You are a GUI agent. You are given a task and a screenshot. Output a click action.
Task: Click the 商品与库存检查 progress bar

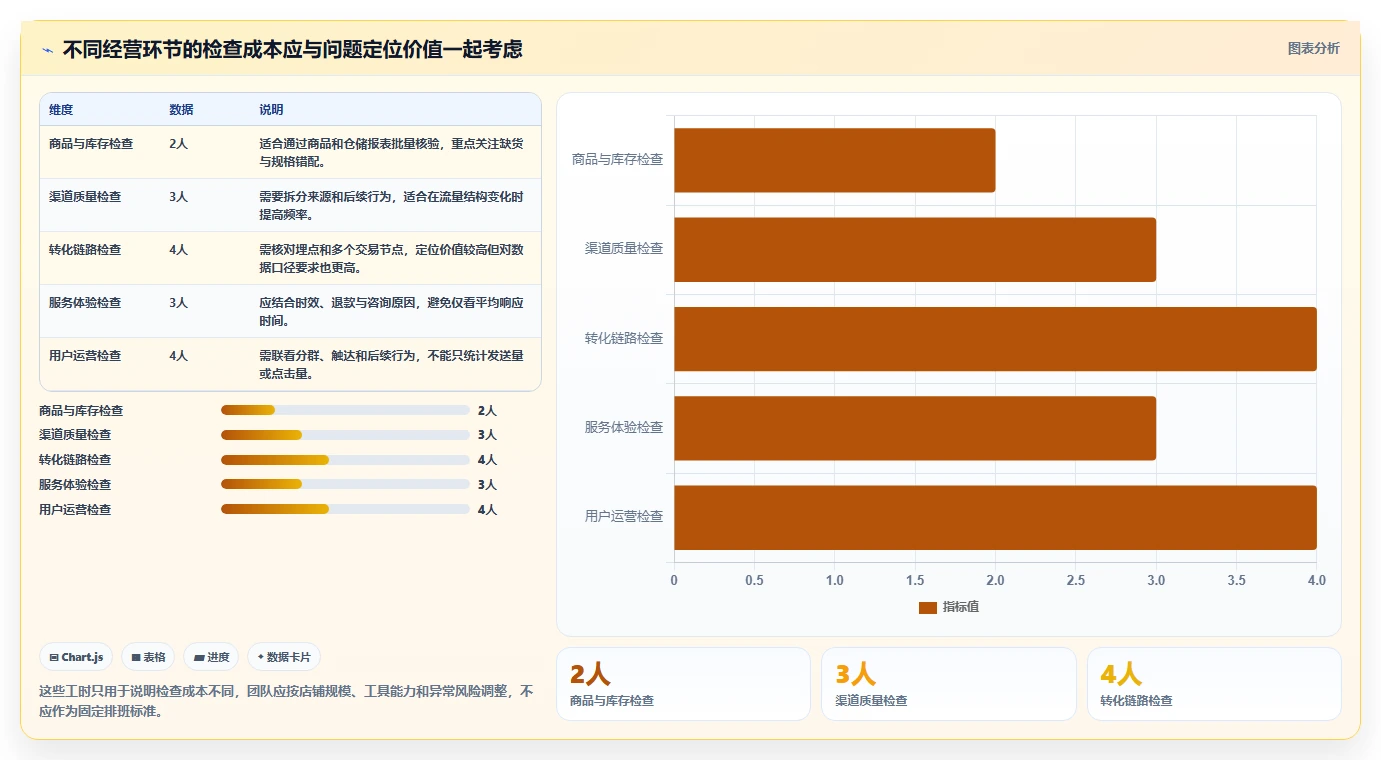[345, 410]
